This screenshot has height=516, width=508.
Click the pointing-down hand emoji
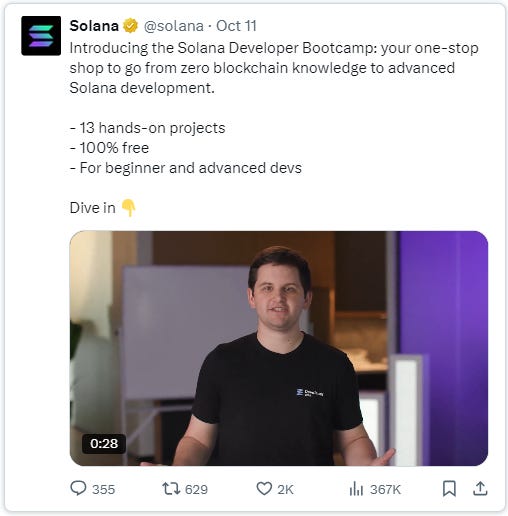(x=128, y=208)
